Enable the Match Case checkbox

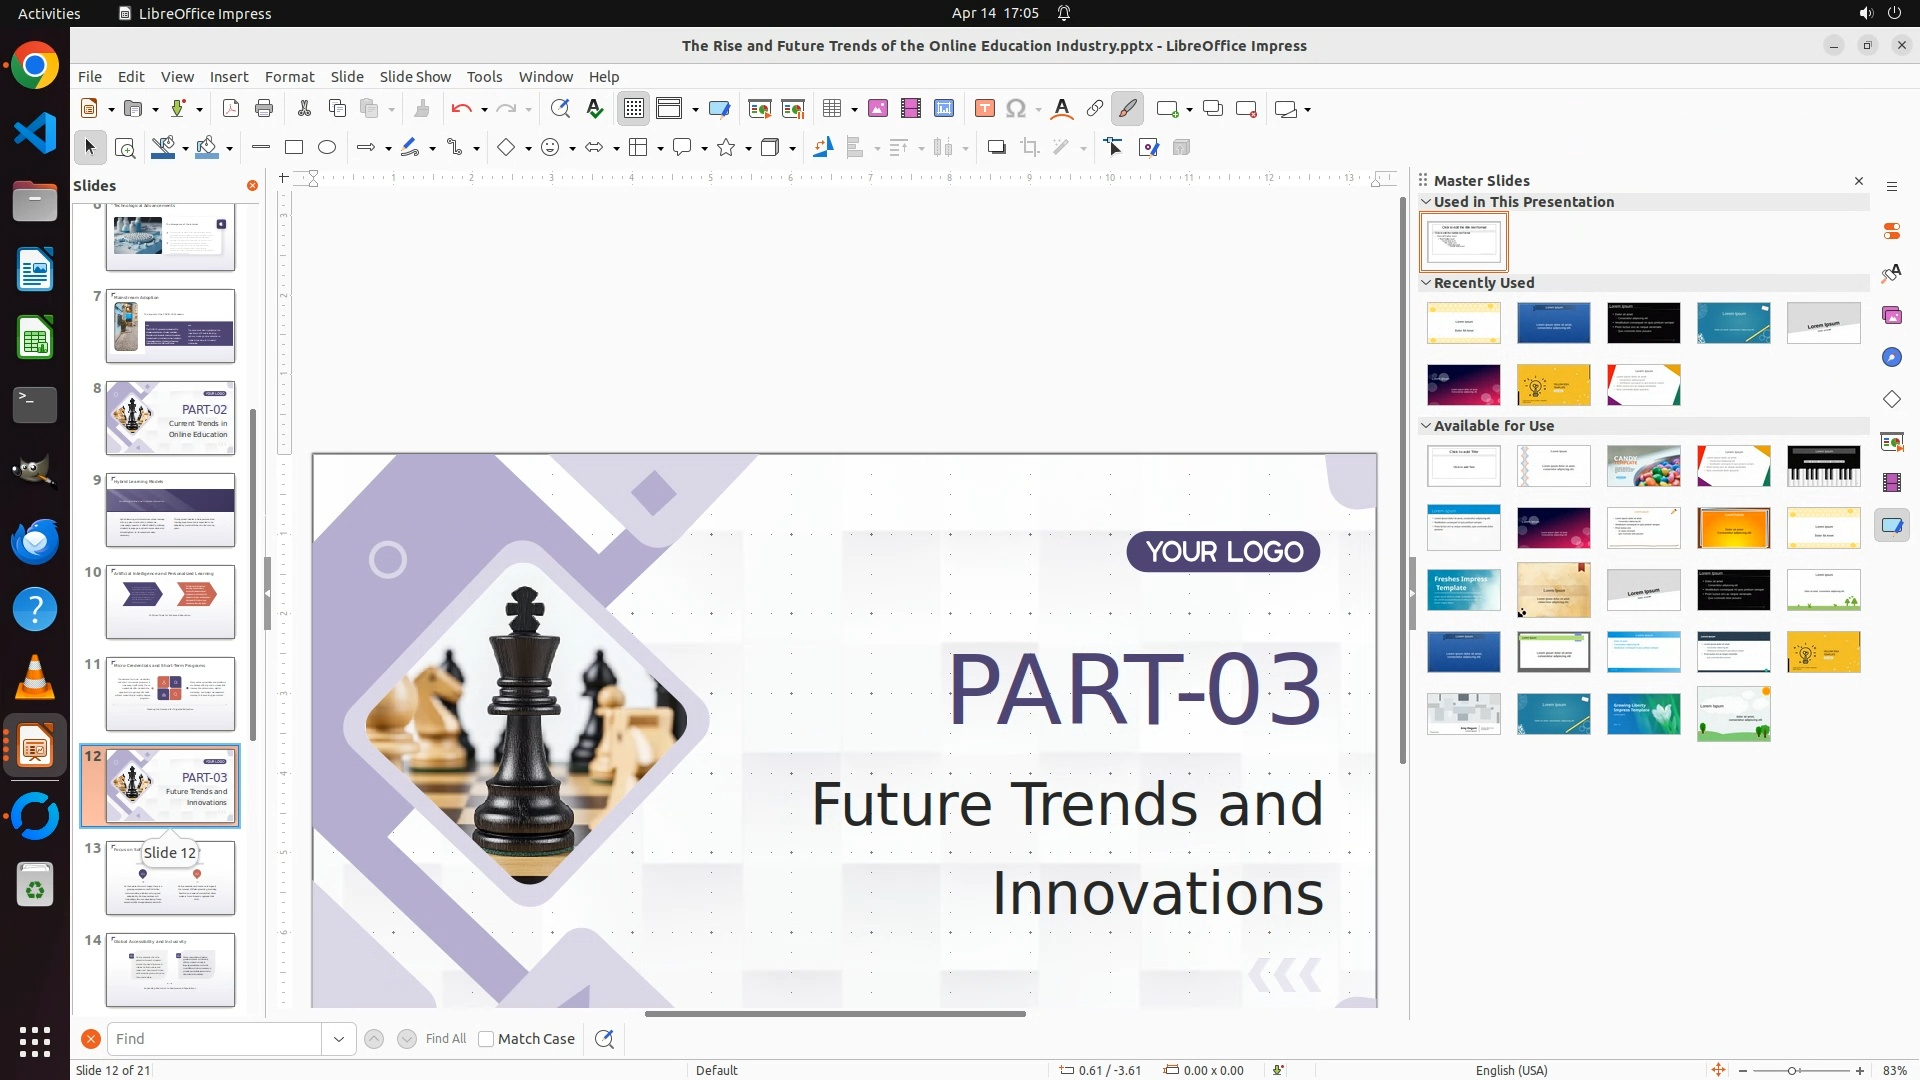486,1039
